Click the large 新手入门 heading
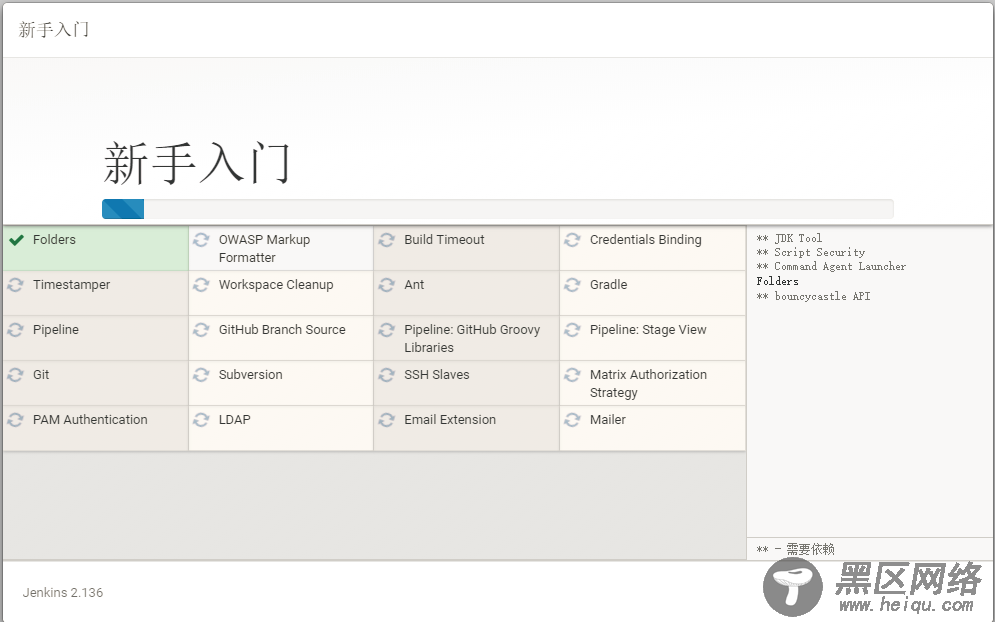995x622 pixels. (x=197, y=163)
